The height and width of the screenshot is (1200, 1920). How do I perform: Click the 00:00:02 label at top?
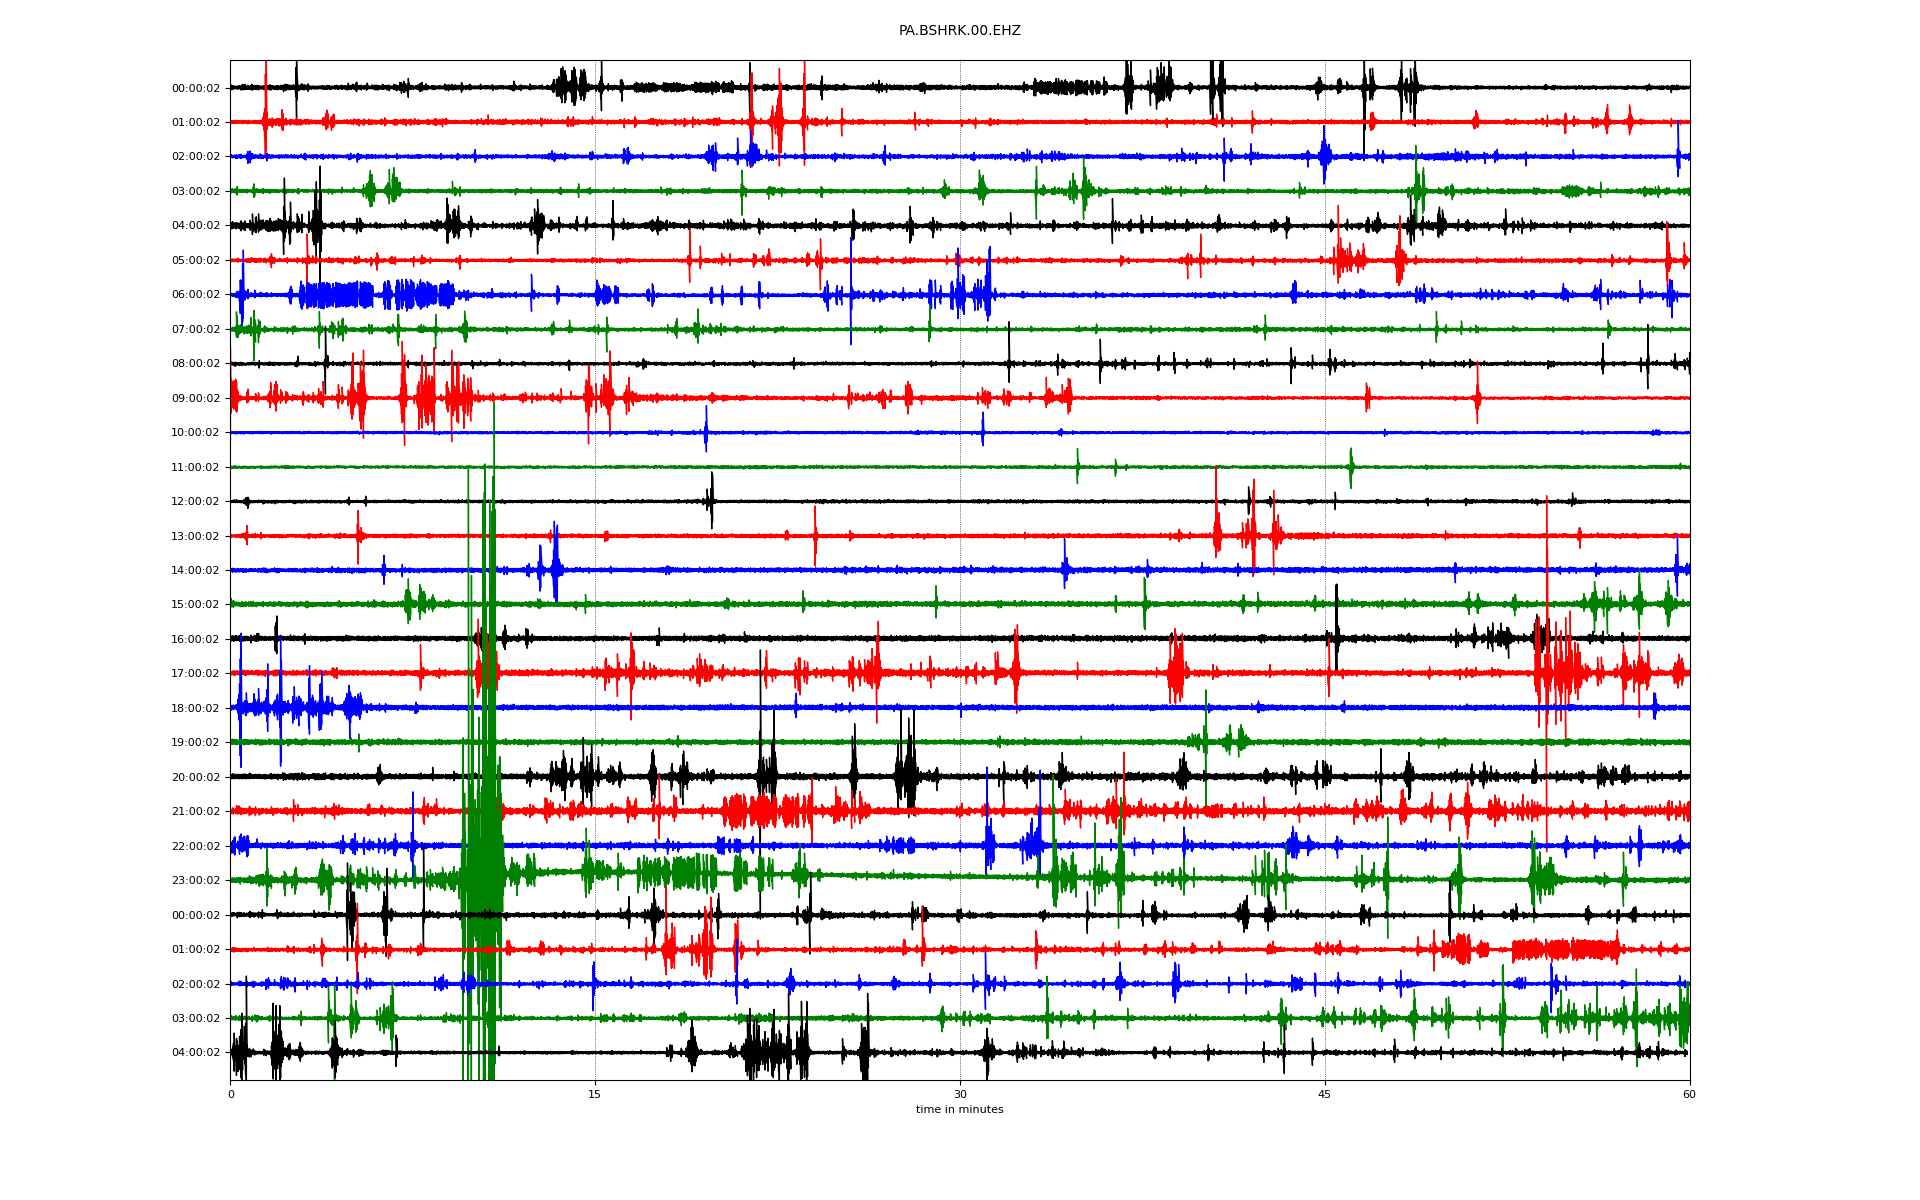click(x=195, y=88)
